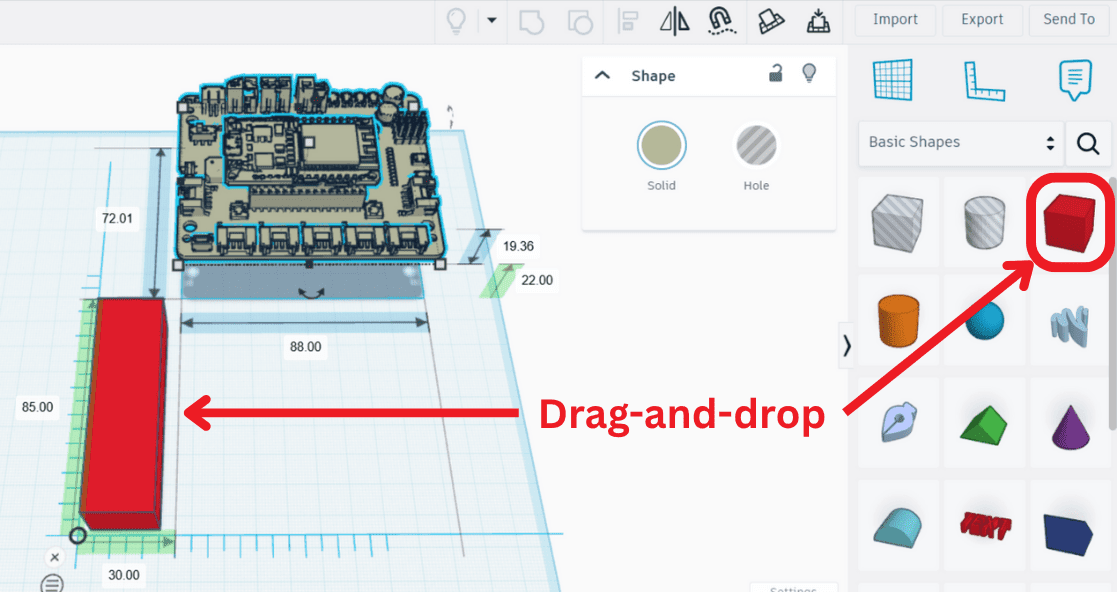Click the Group shapes icon
The height and width of the screenshot is (592, 1117).
[x=531, y=20]
